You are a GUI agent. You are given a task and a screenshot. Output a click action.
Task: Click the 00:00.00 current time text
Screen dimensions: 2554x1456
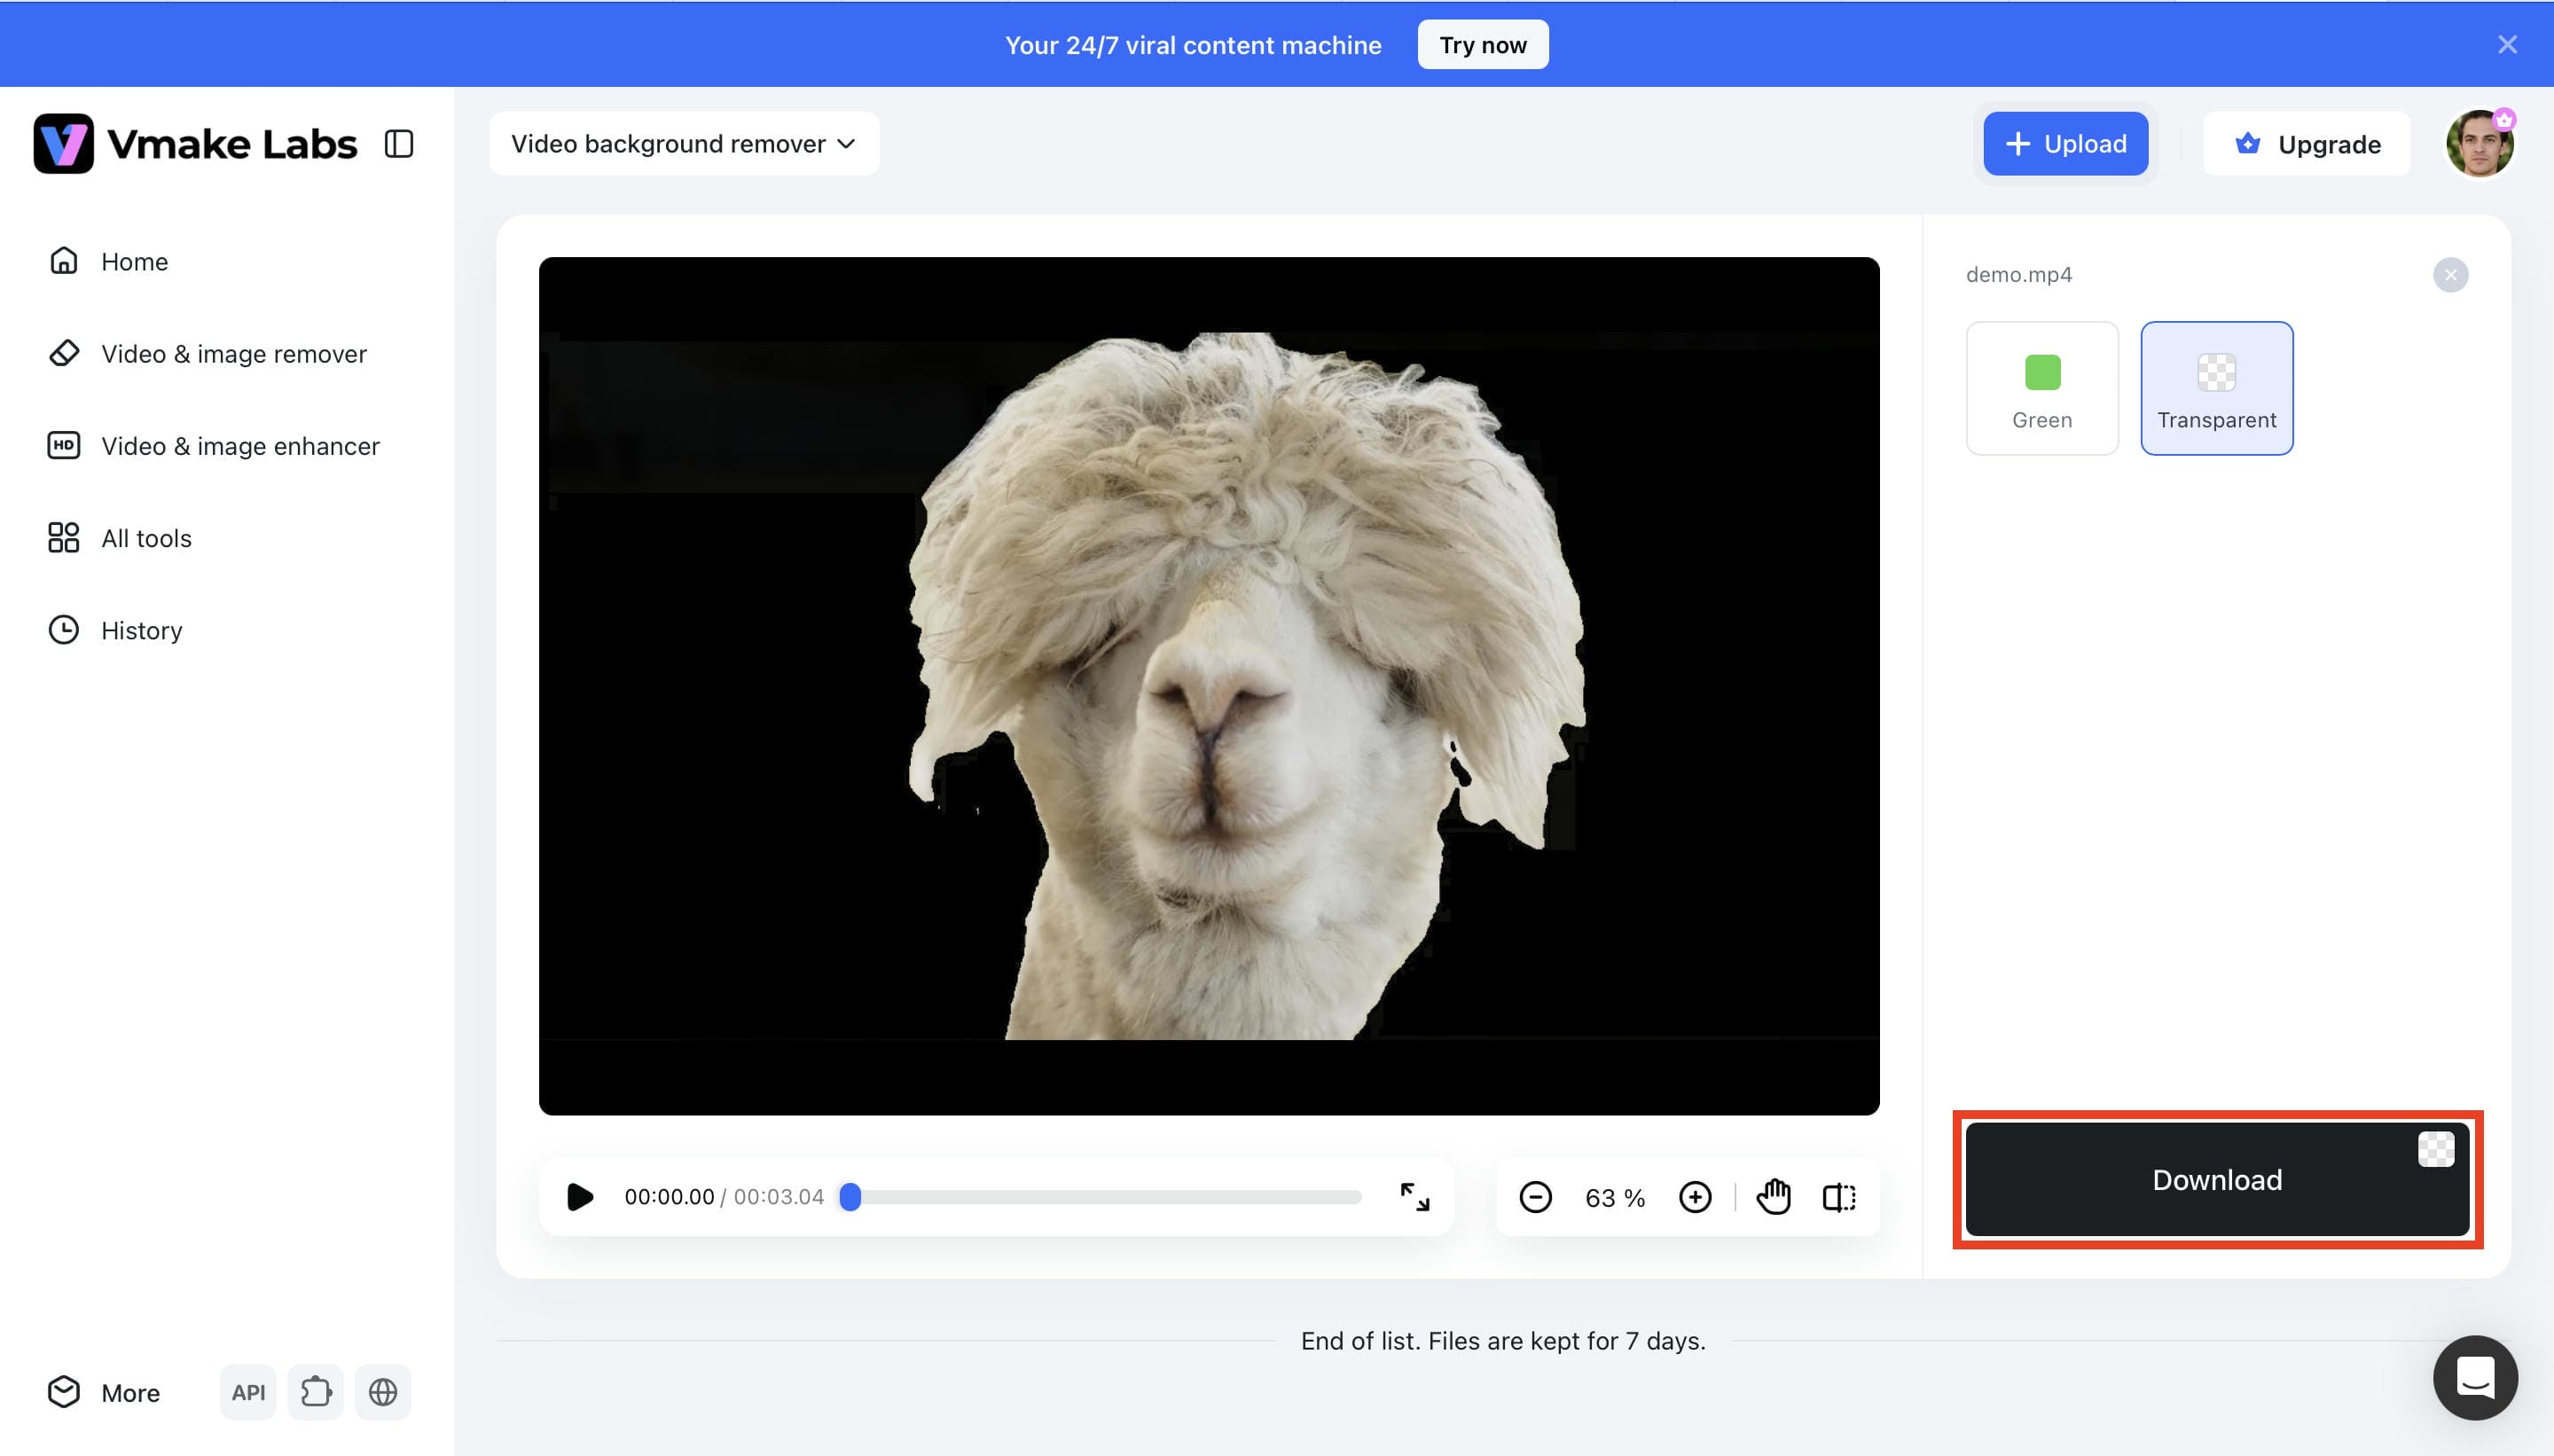click(x=669, y=1197)
